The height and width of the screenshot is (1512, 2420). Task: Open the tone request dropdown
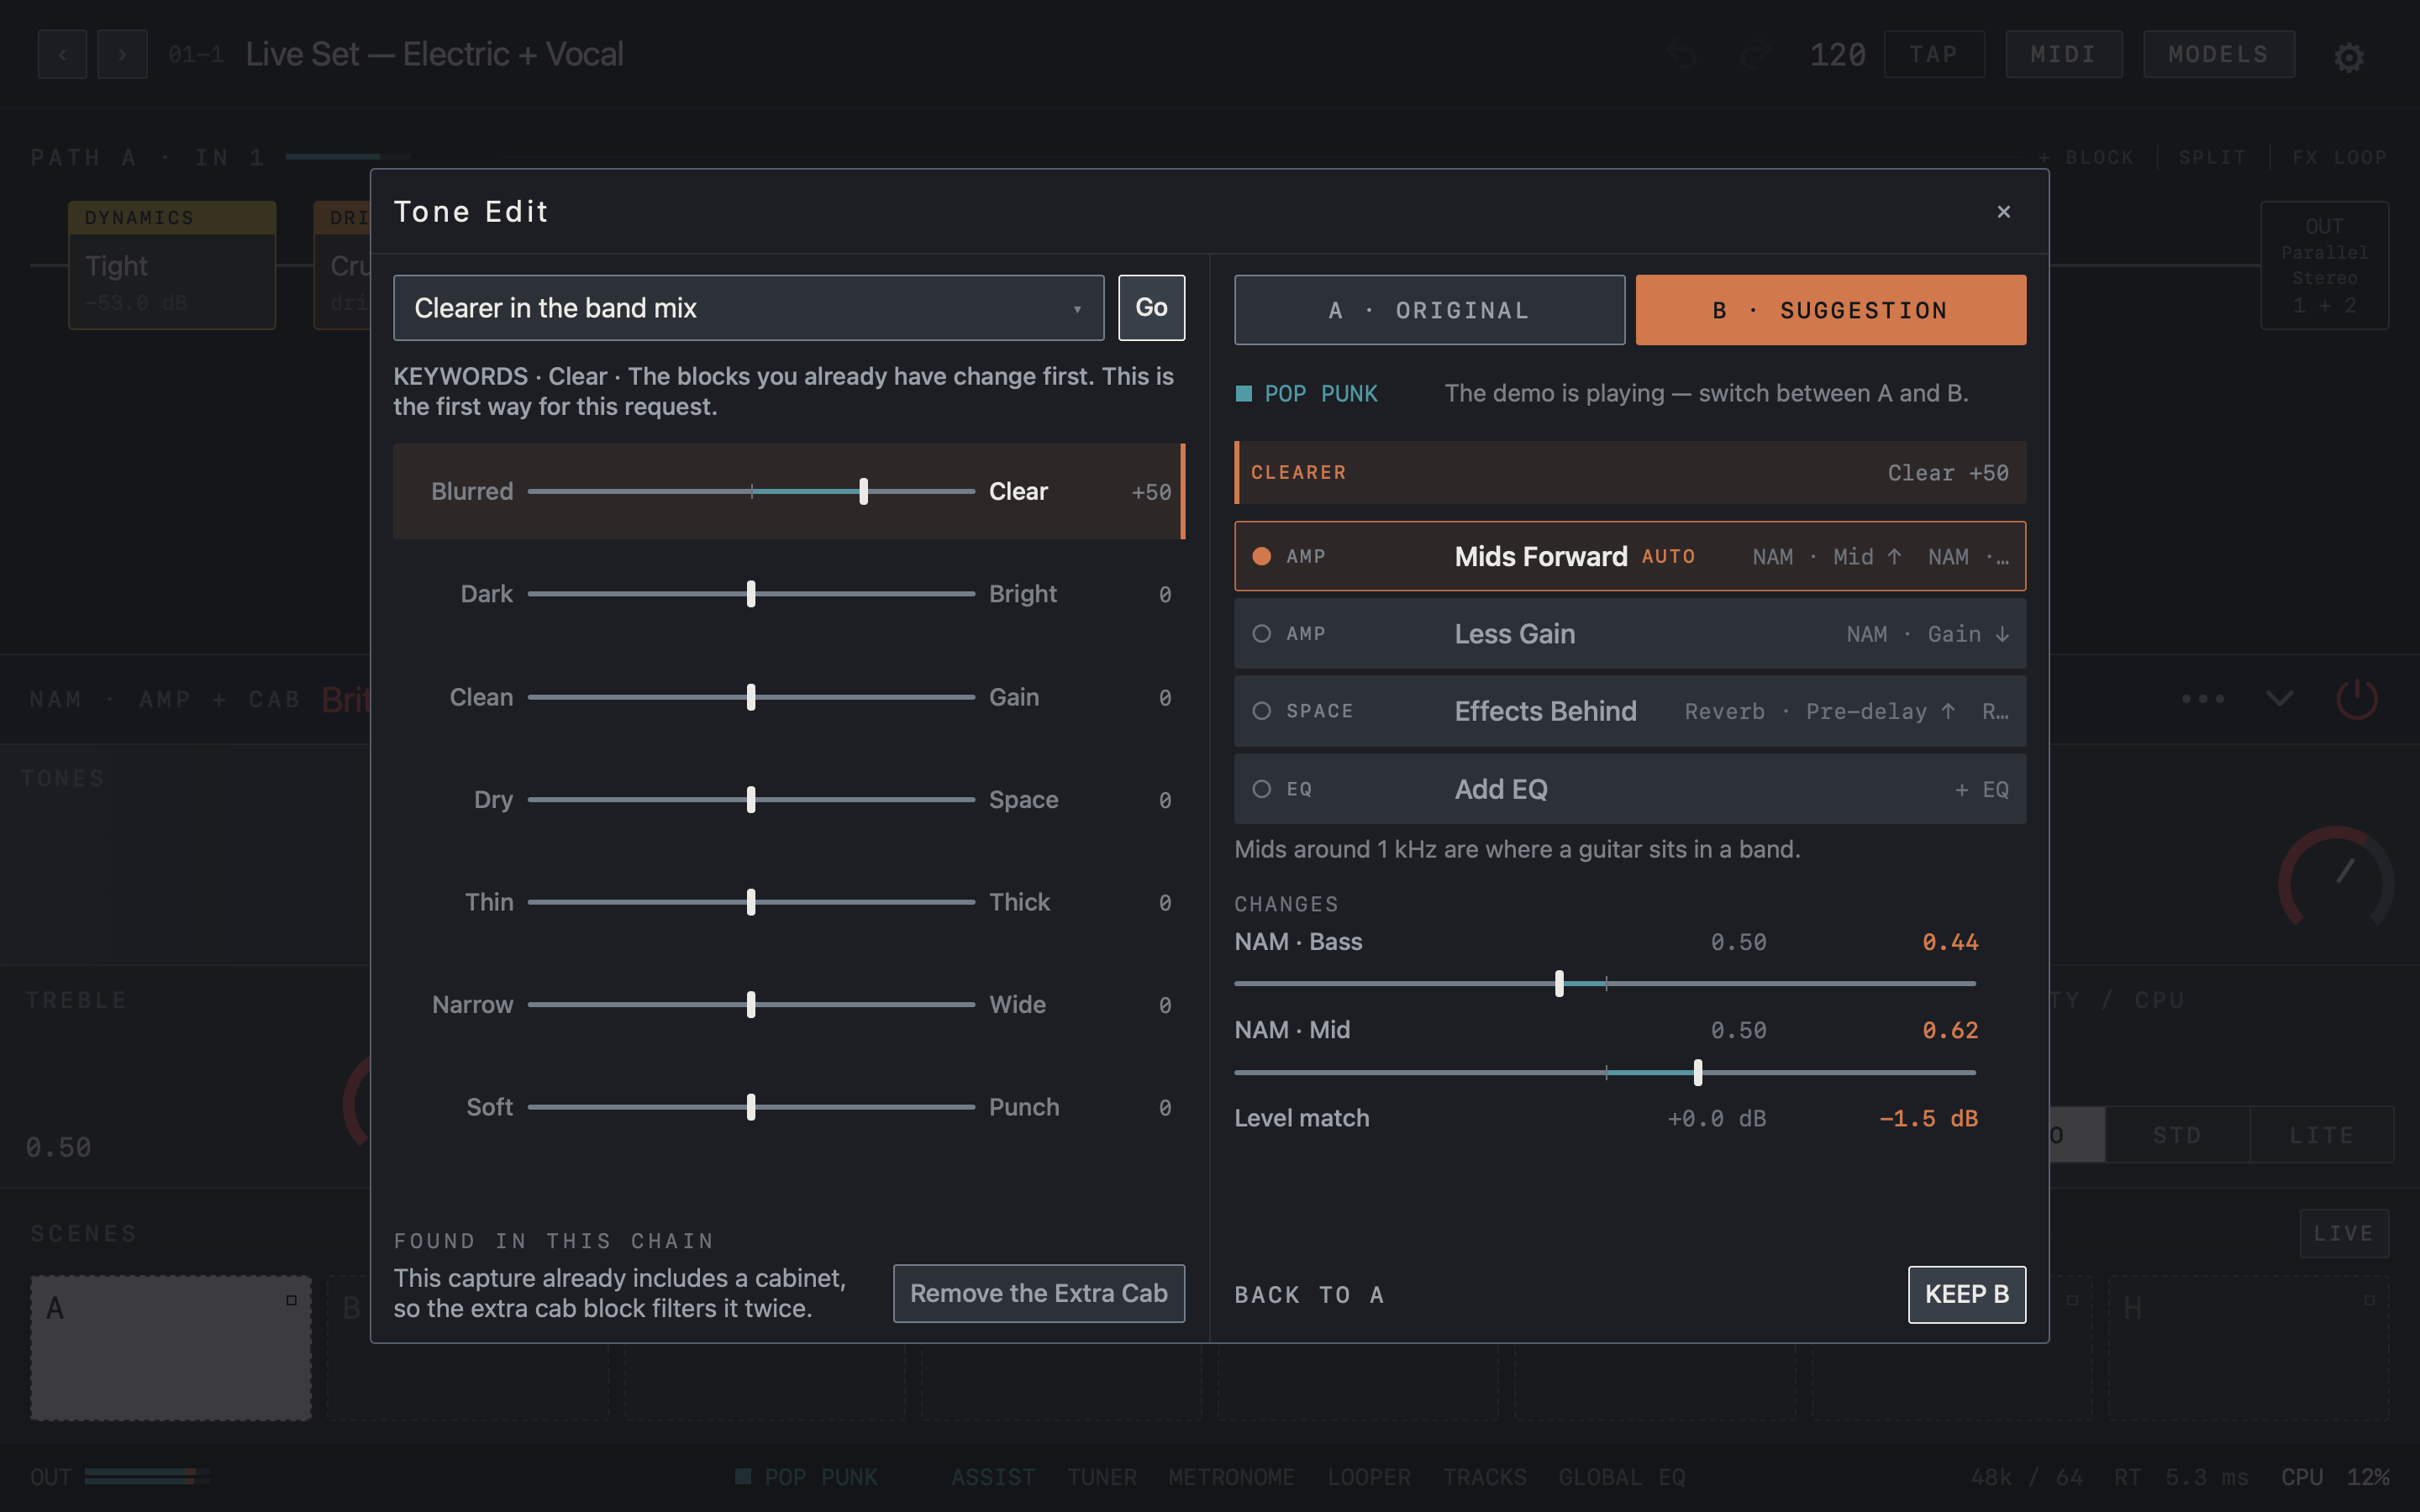(748, 308)
